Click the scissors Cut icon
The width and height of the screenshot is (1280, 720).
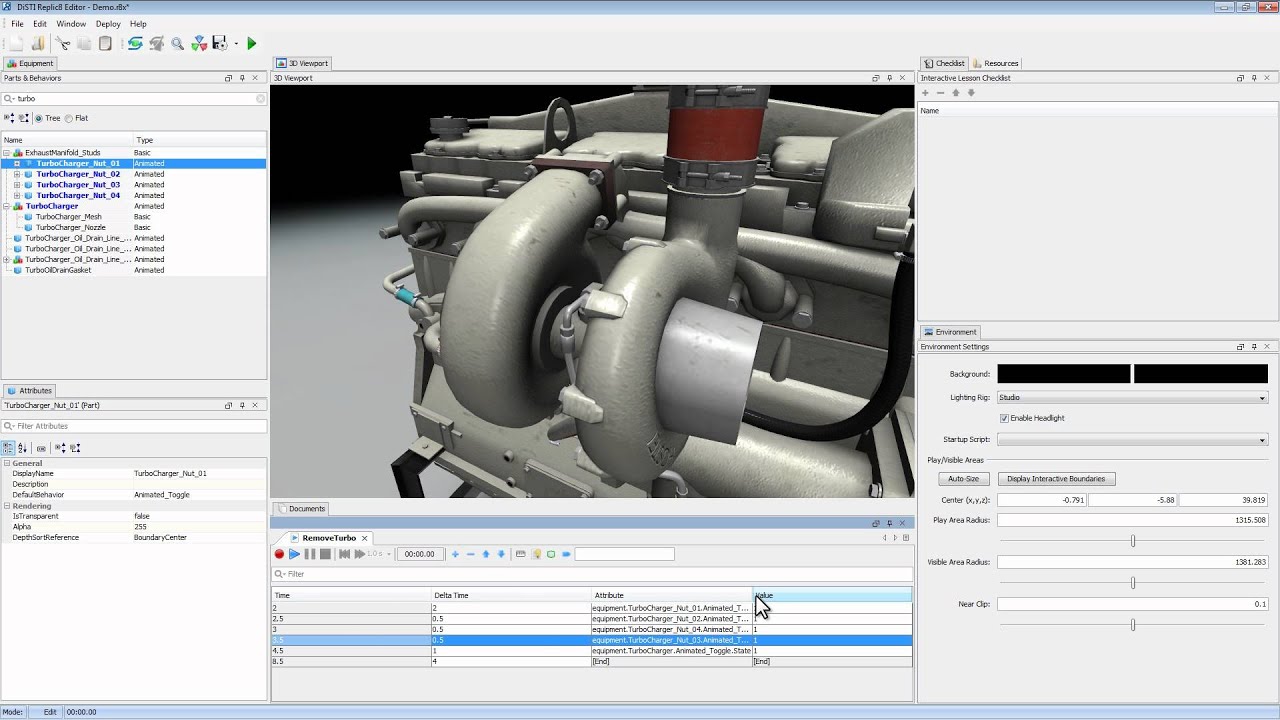63,44
